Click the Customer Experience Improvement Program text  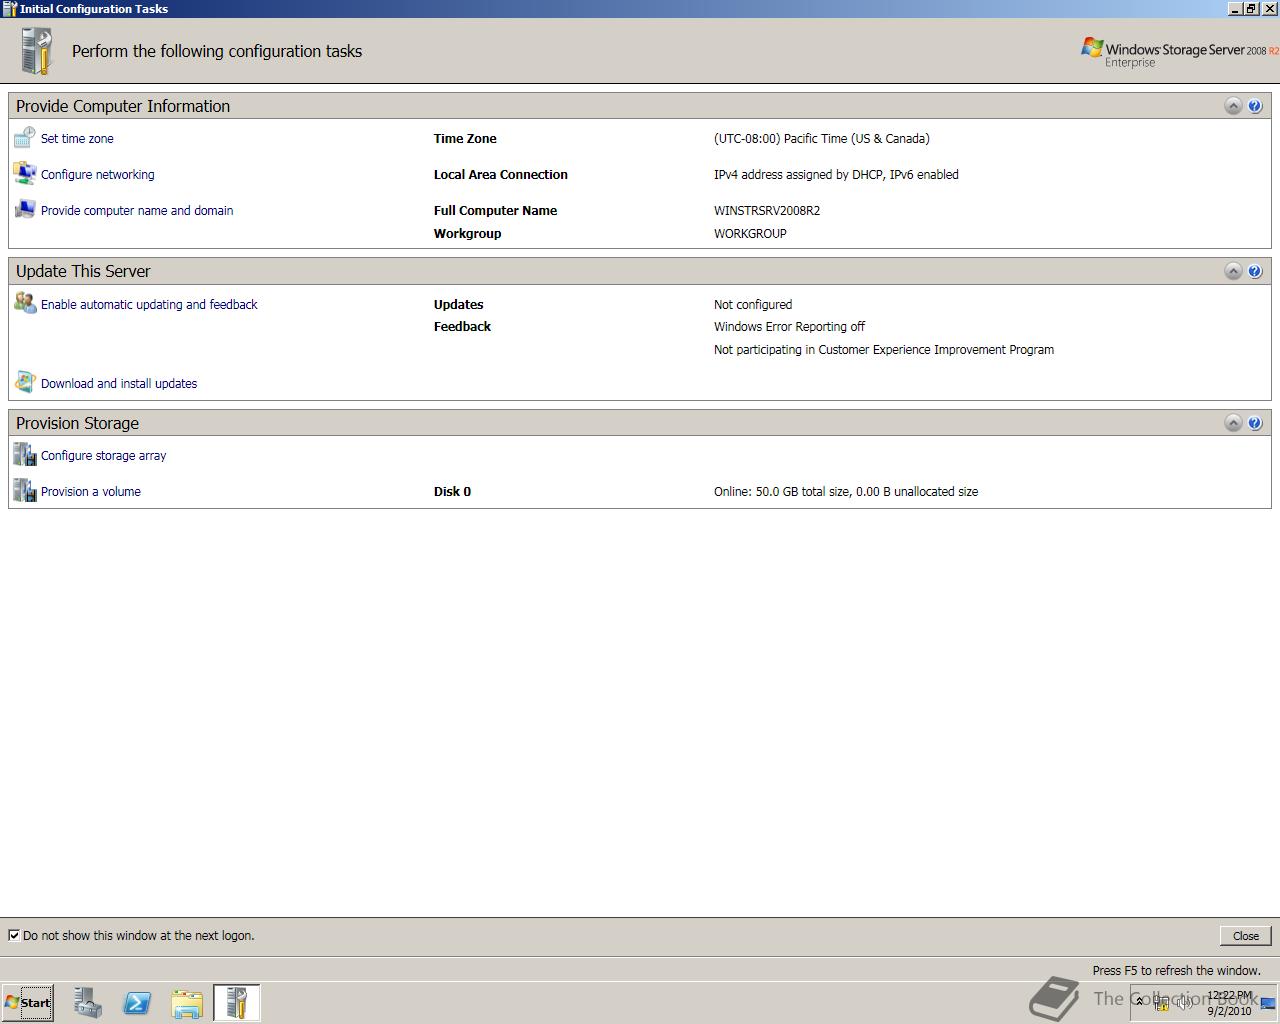point(884,350)
